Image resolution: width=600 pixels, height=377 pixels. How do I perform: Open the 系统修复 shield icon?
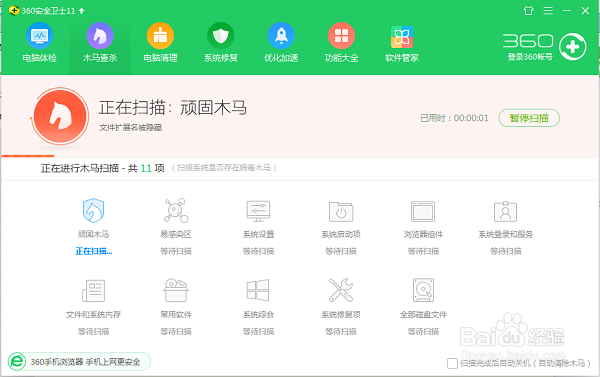pos(221,36)
